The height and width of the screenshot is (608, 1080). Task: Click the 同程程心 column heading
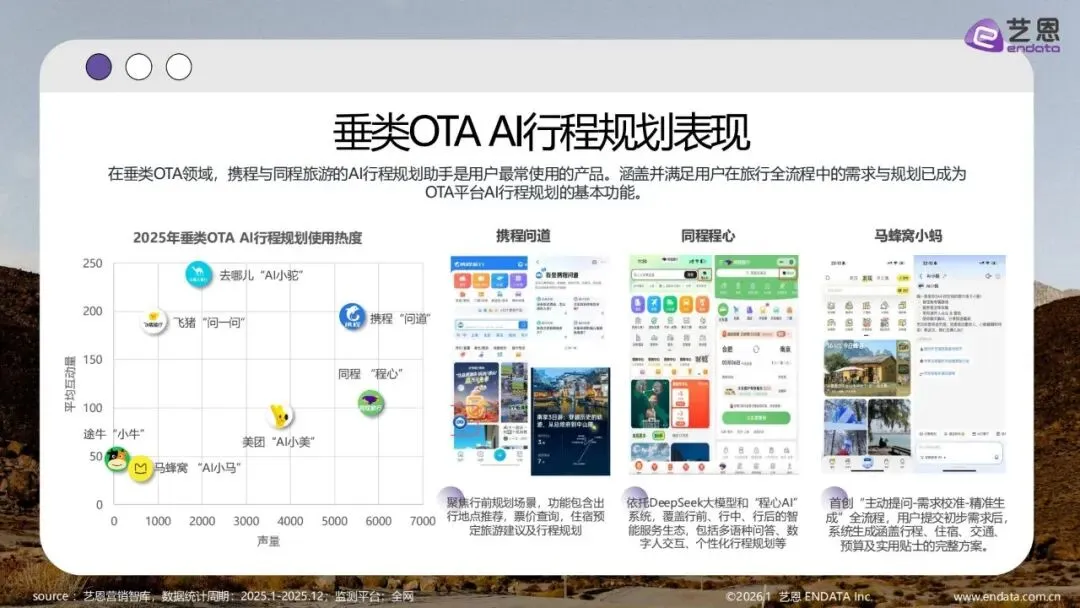point(708,235)
